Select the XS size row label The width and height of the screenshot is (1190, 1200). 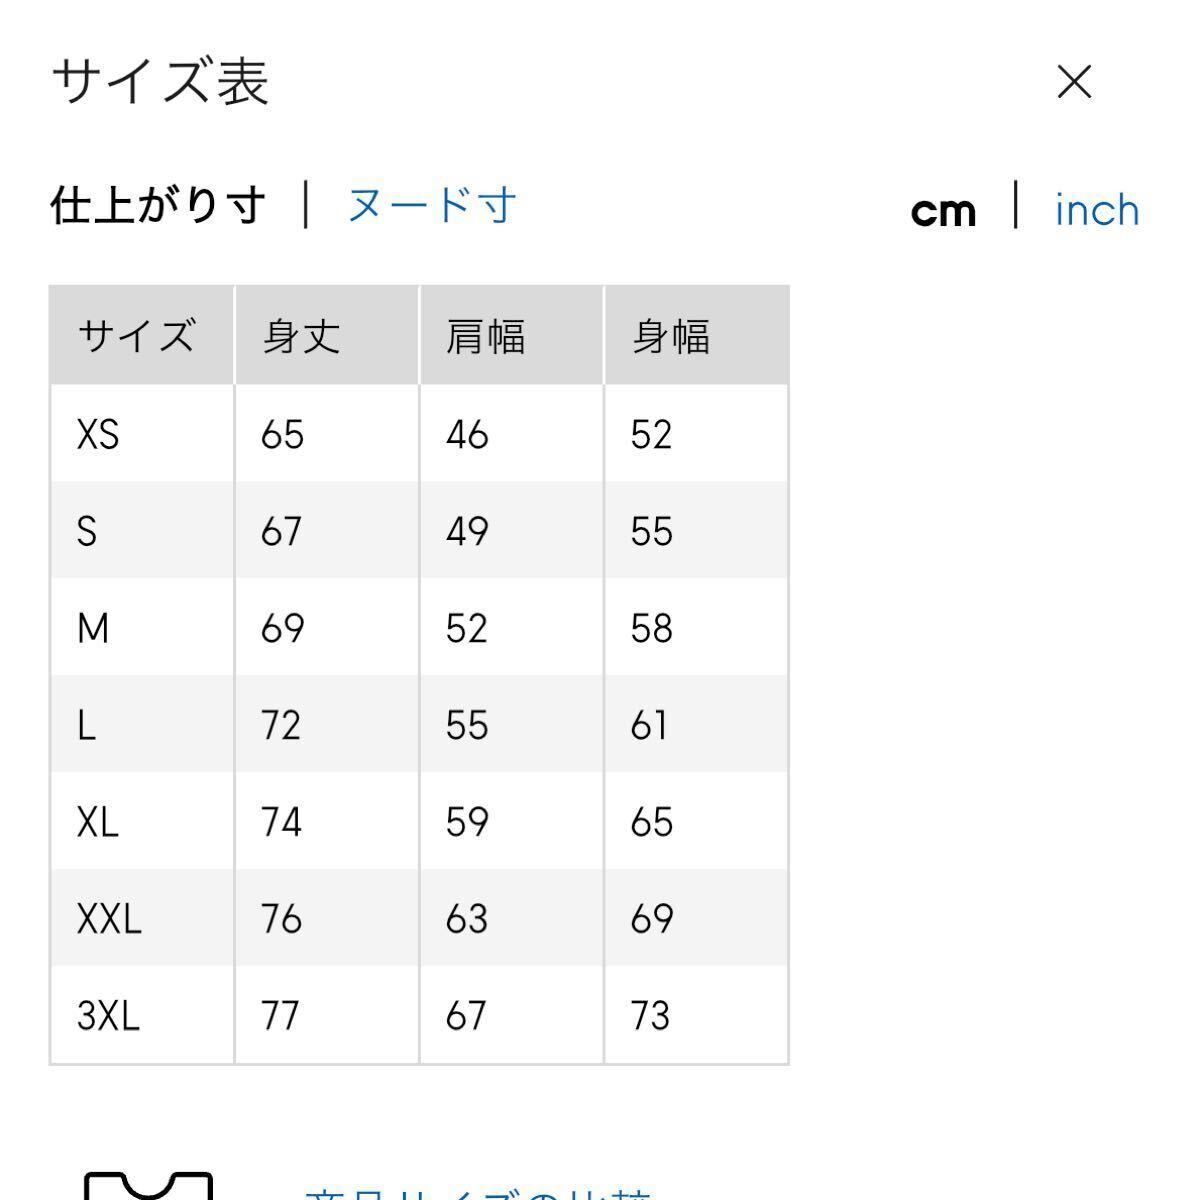pos(98,435)
